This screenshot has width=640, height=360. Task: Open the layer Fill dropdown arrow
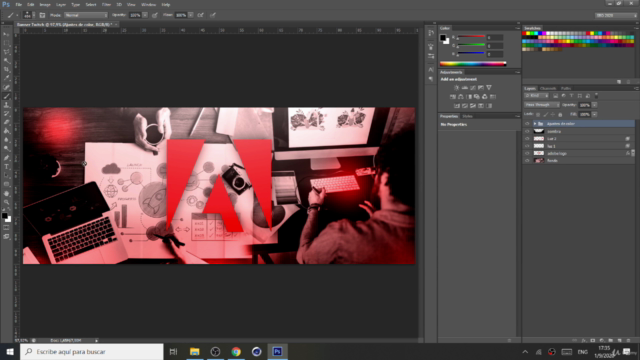click(x=594, y=115)
